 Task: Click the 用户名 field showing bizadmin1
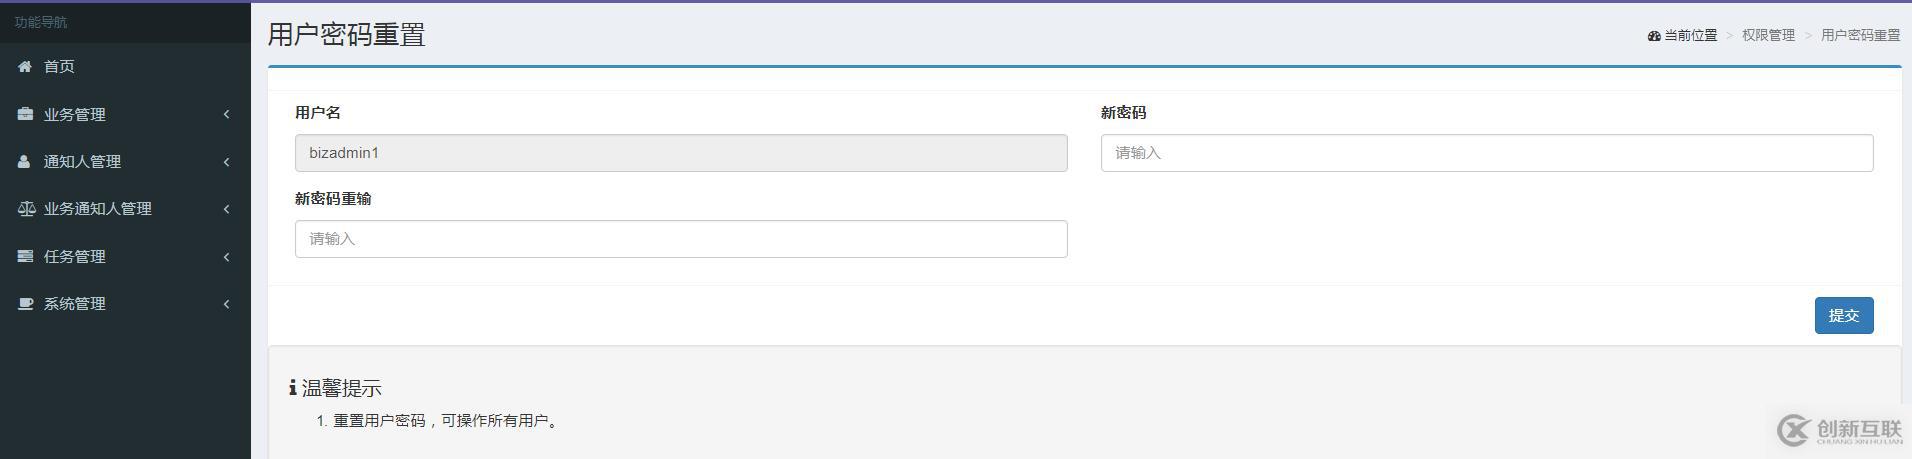coord(680,153)
